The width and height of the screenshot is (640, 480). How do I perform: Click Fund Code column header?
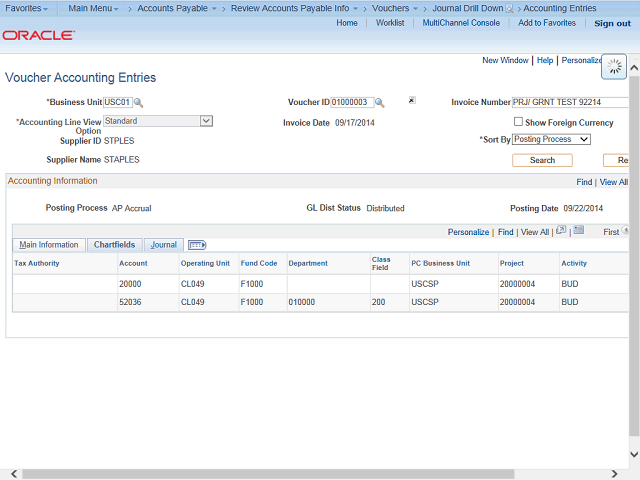pos(259,263)
